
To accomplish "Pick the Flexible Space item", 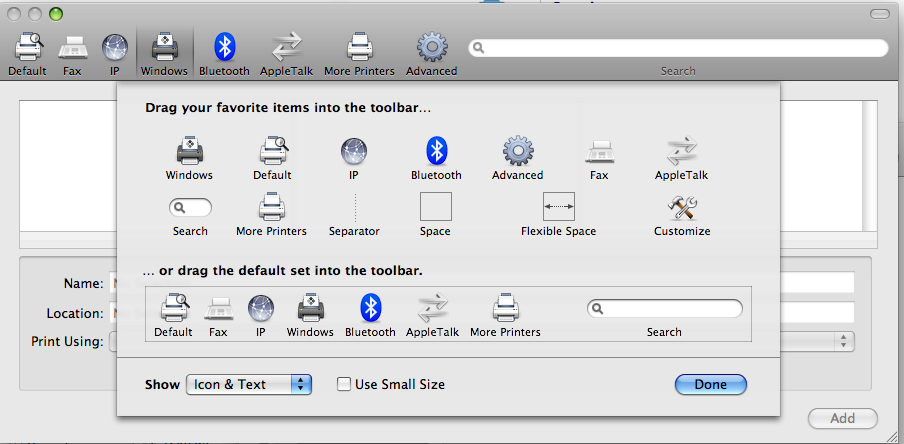I will [x=559, y=207].
